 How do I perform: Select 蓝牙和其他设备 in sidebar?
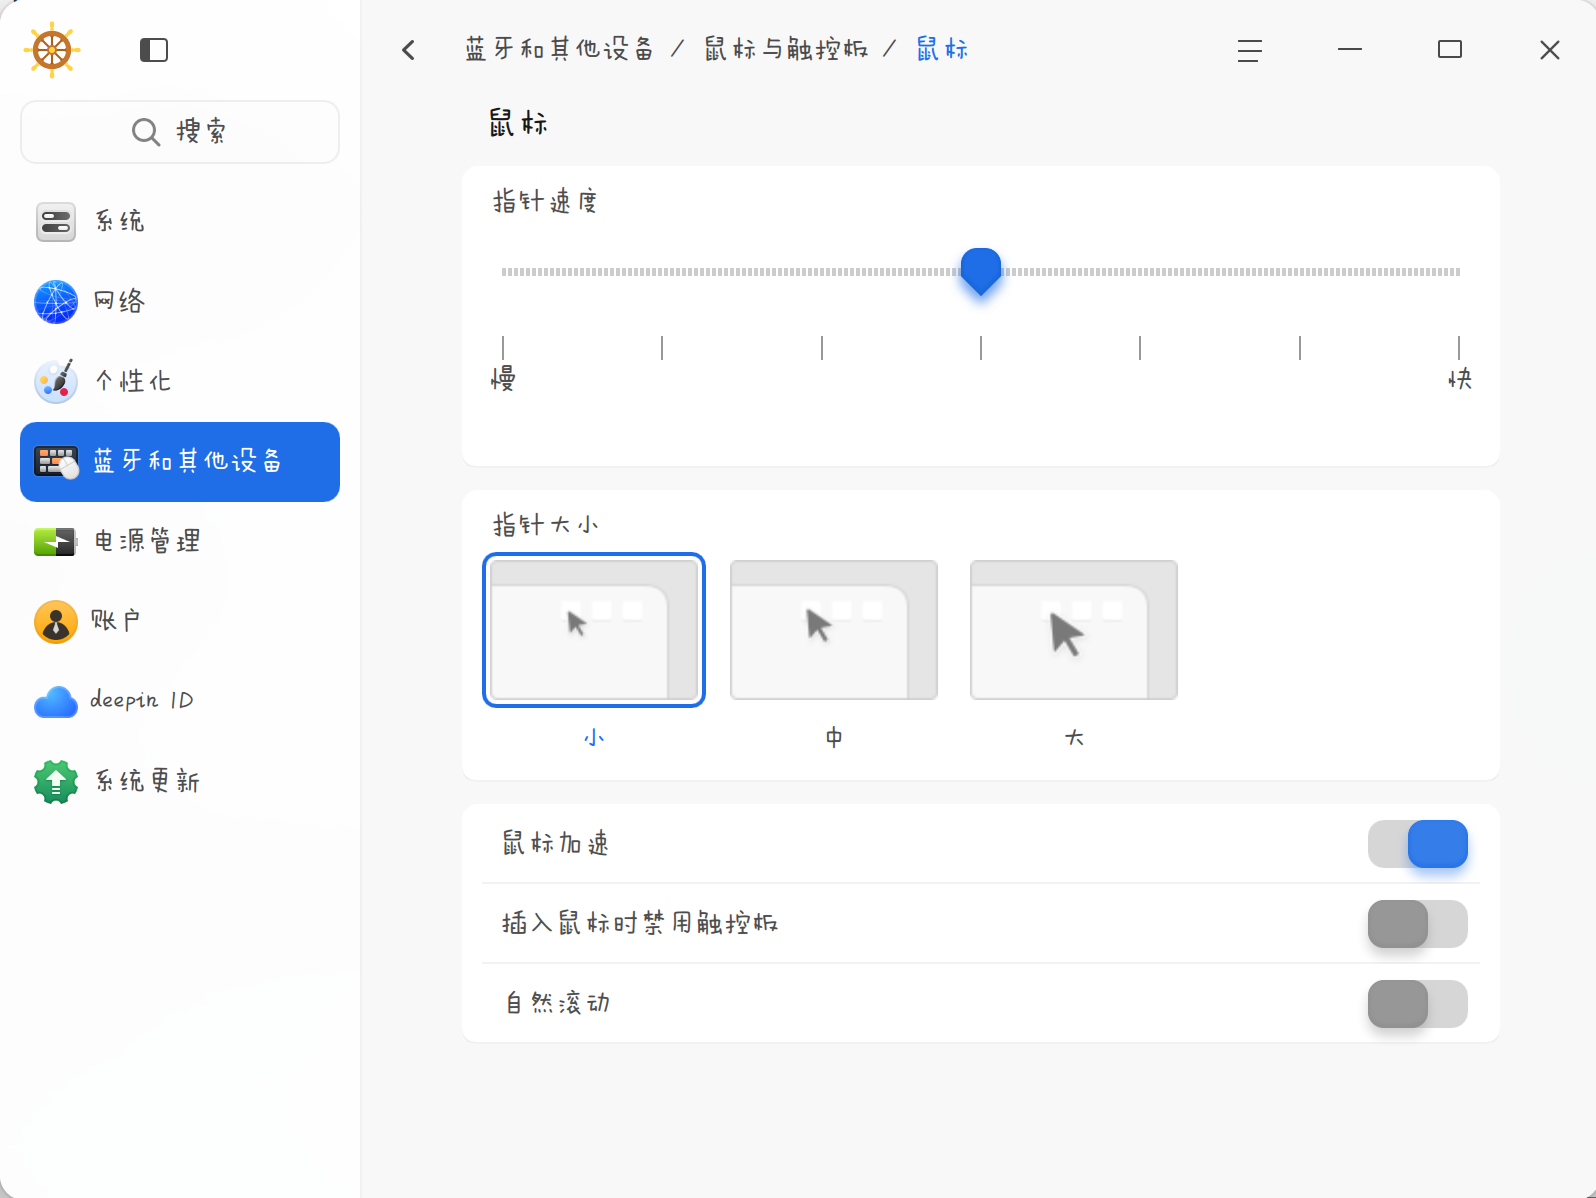180,462
